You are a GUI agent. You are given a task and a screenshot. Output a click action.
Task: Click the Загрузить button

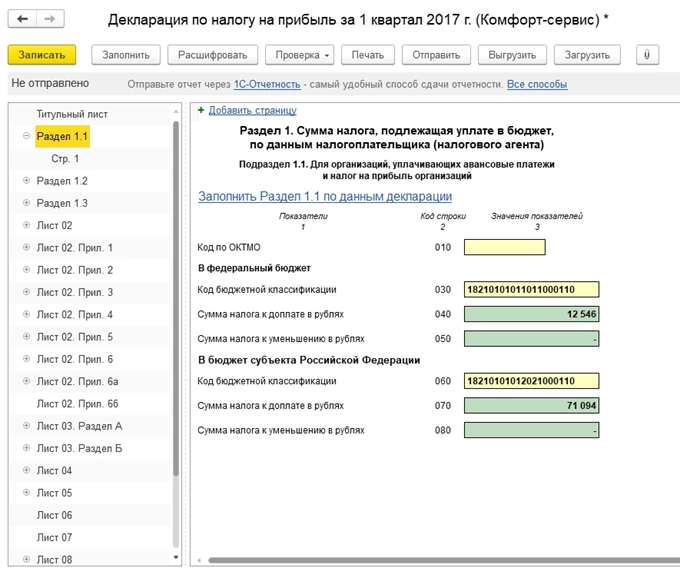(587, 55)
